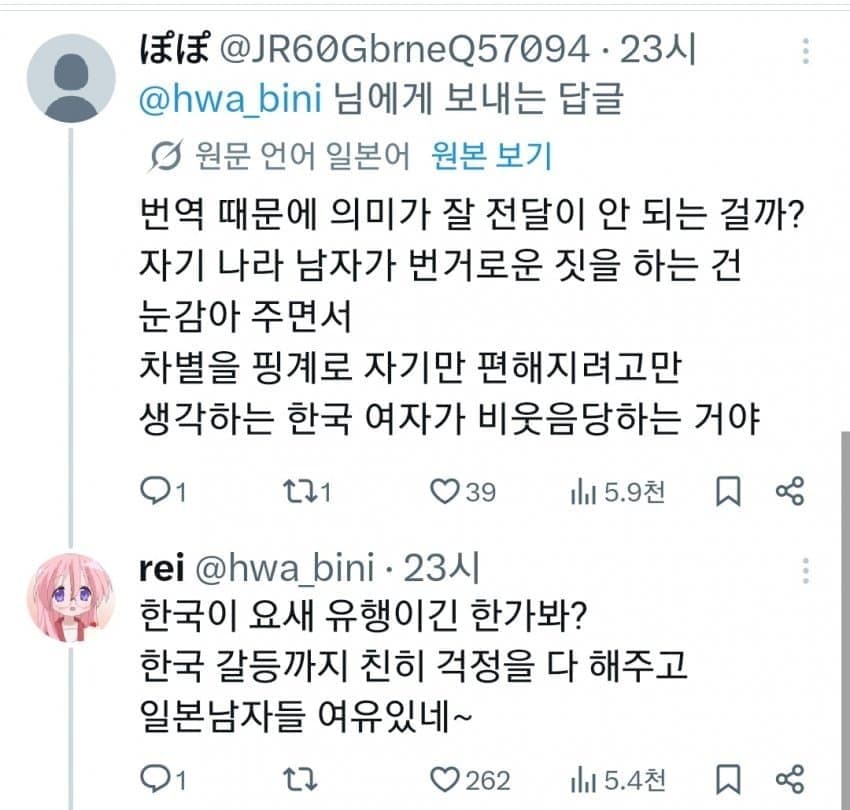Open more options on rei's tweet

click(x=806, y=570)
